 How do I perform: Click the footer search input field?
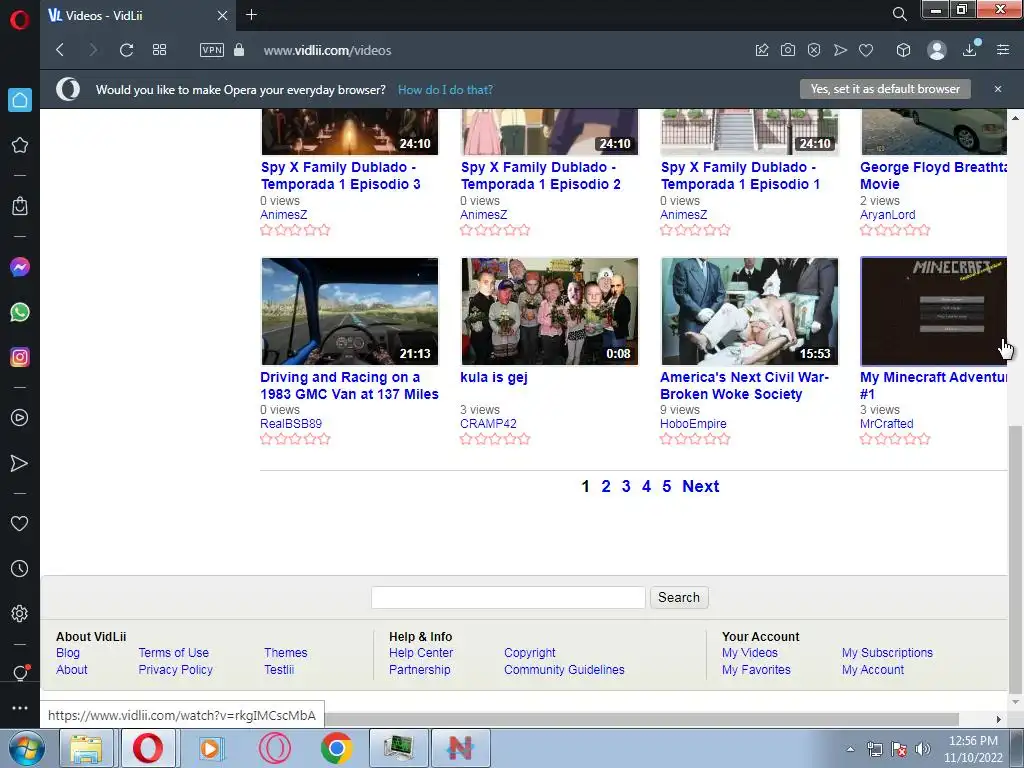point(508,598)
